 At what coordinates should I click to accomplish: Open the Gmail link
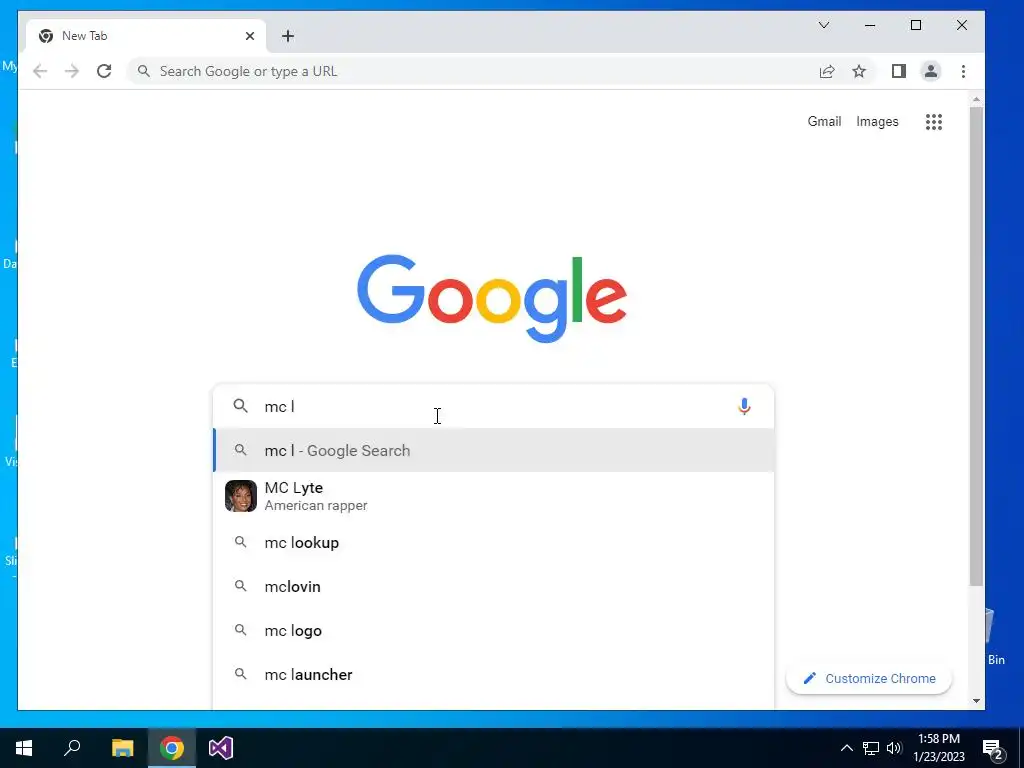824,121
